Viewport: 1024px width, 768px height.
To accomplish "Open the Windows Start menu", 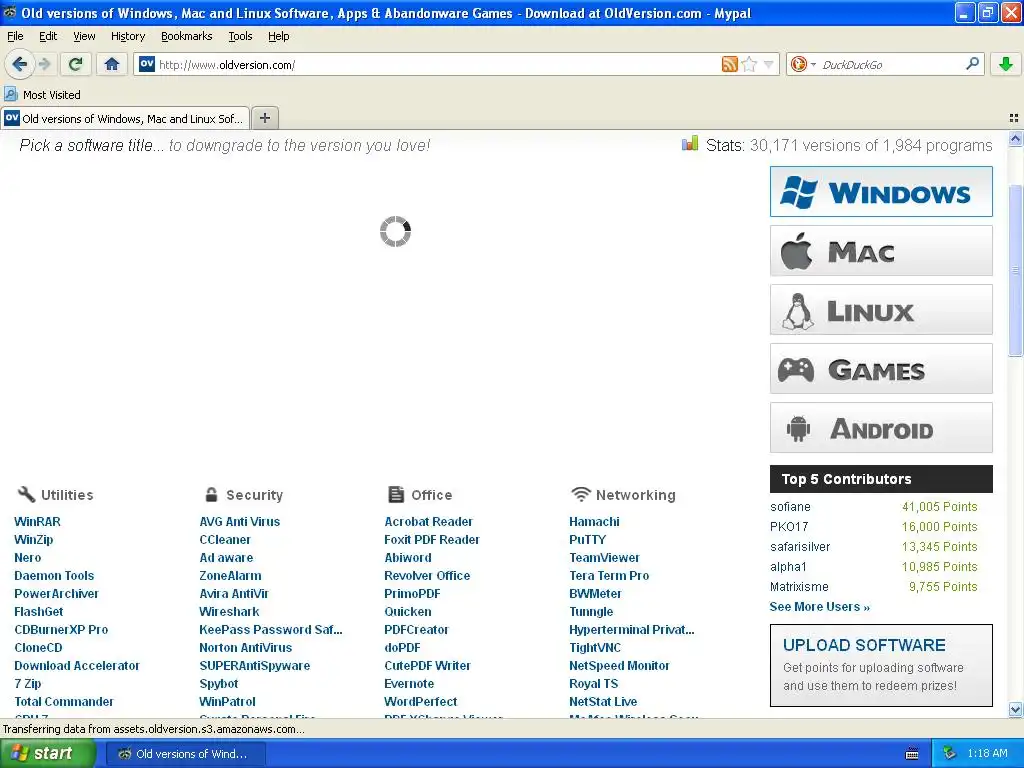I will pyautogui.click(x=47, y=754).
